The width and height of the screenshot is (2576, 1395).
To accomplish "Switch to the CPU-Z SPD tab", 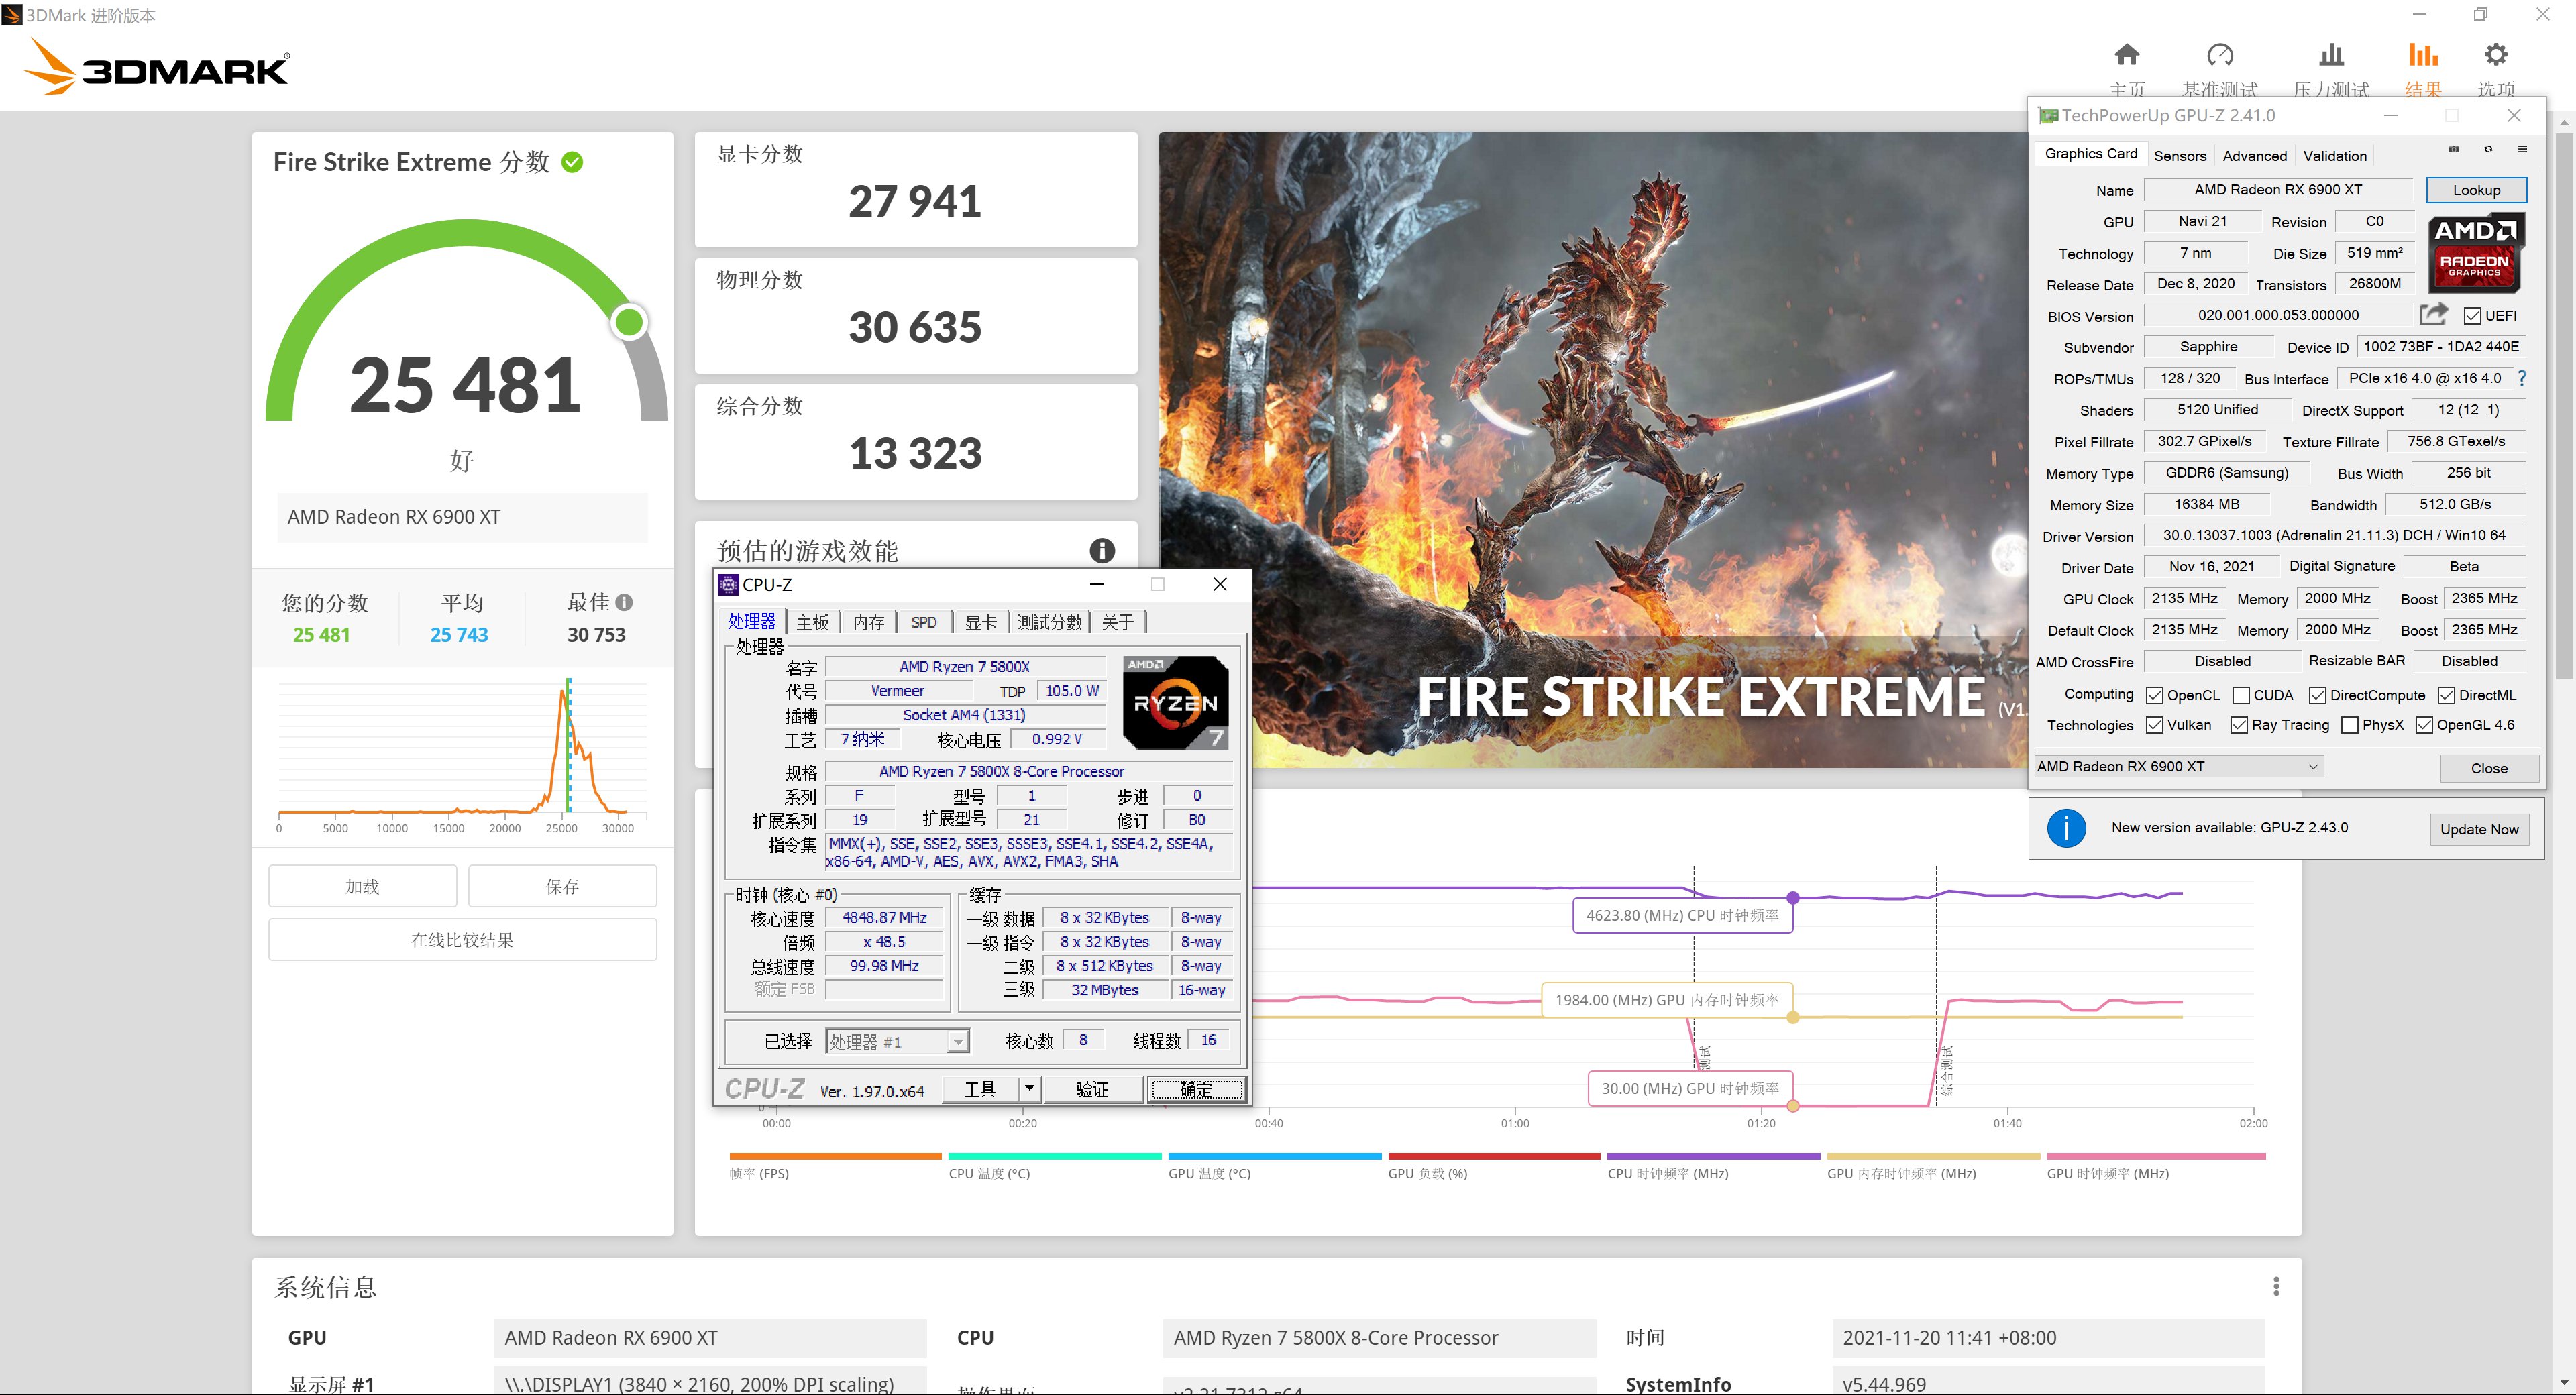I will click(923, 622).
